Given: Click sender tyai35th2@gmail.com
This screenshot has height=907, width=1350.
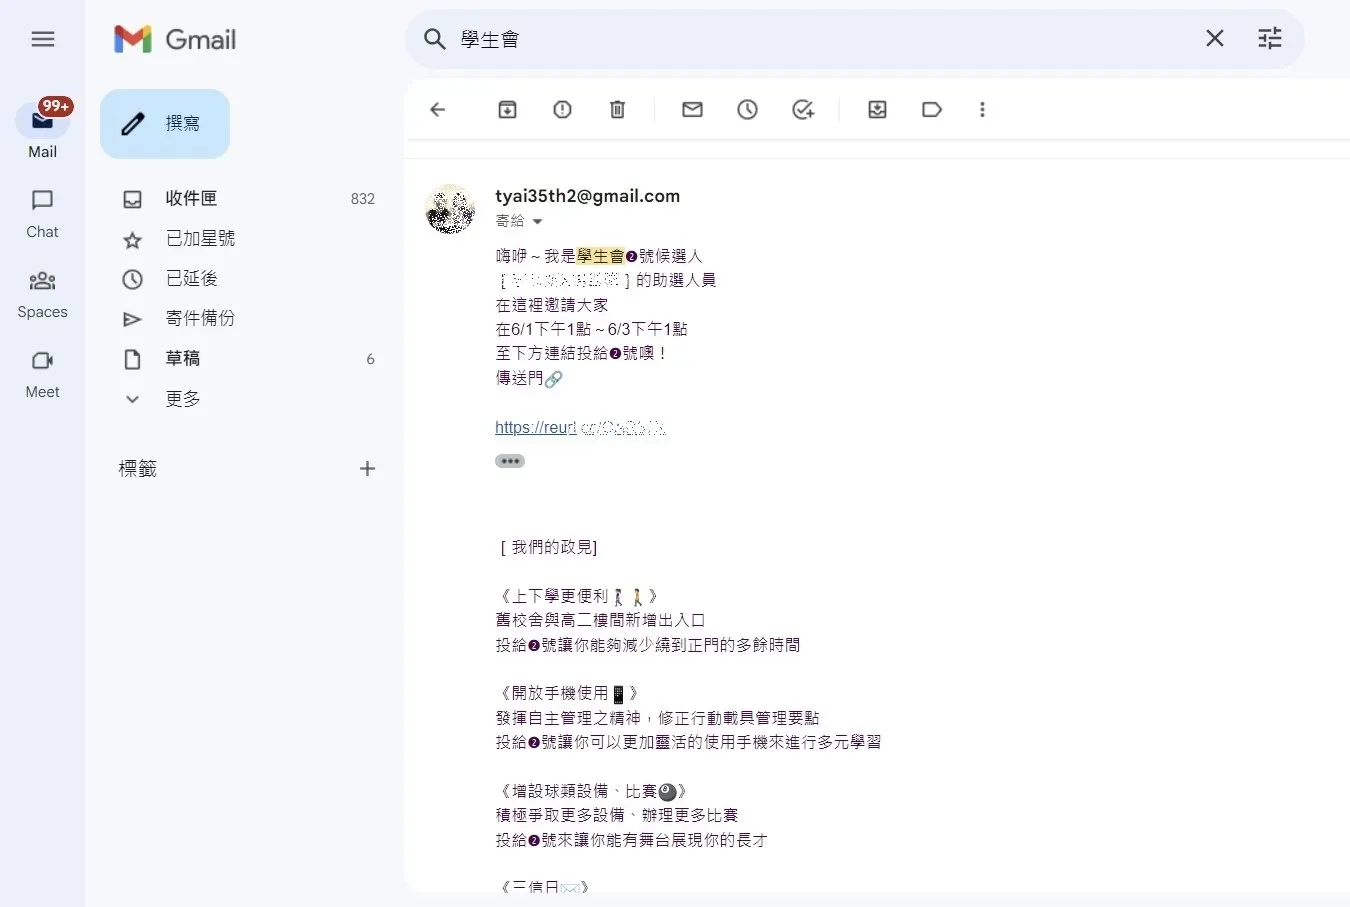Looking at the screenshot, I should click(588, 196).
